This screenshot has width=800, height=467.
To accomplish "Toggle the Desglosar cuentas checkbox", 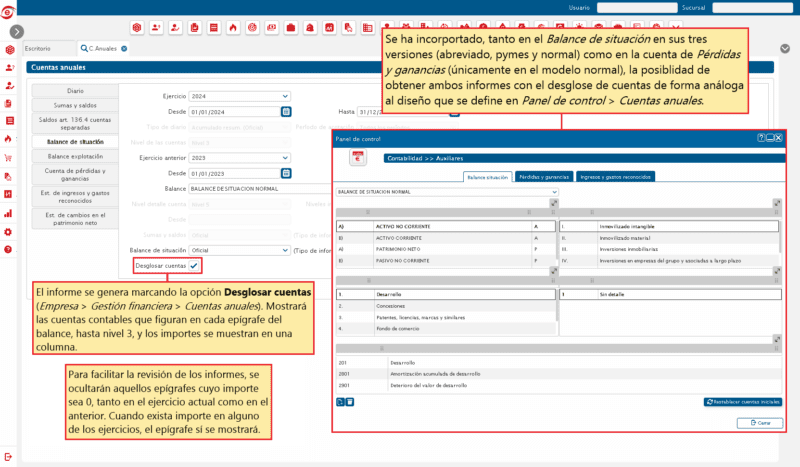I will pos(194,265).
